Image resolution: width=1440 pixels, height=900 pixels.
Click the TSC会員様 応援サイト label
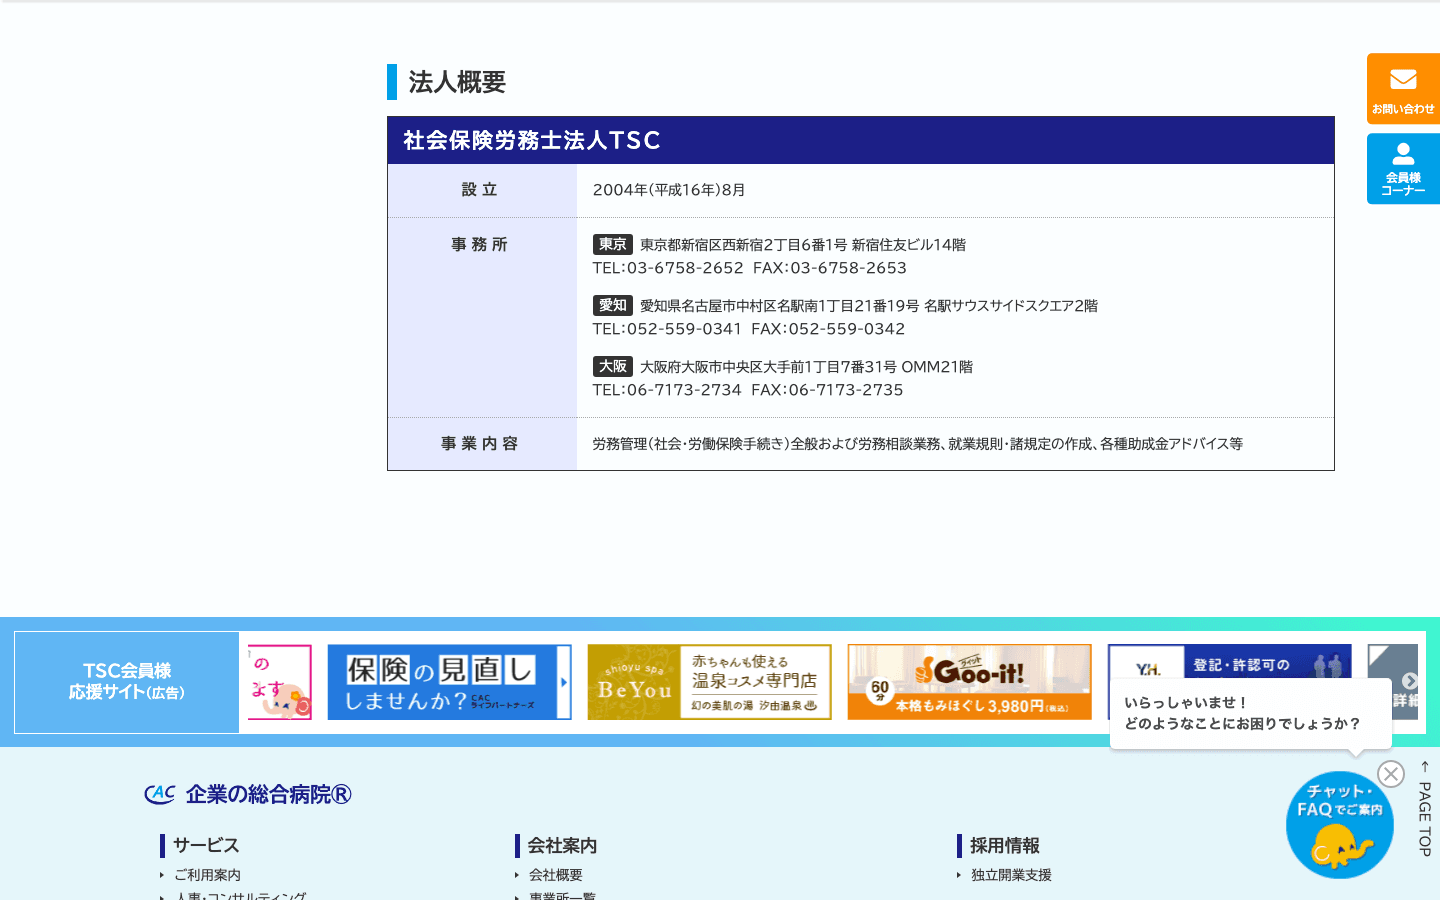(127, 682)
